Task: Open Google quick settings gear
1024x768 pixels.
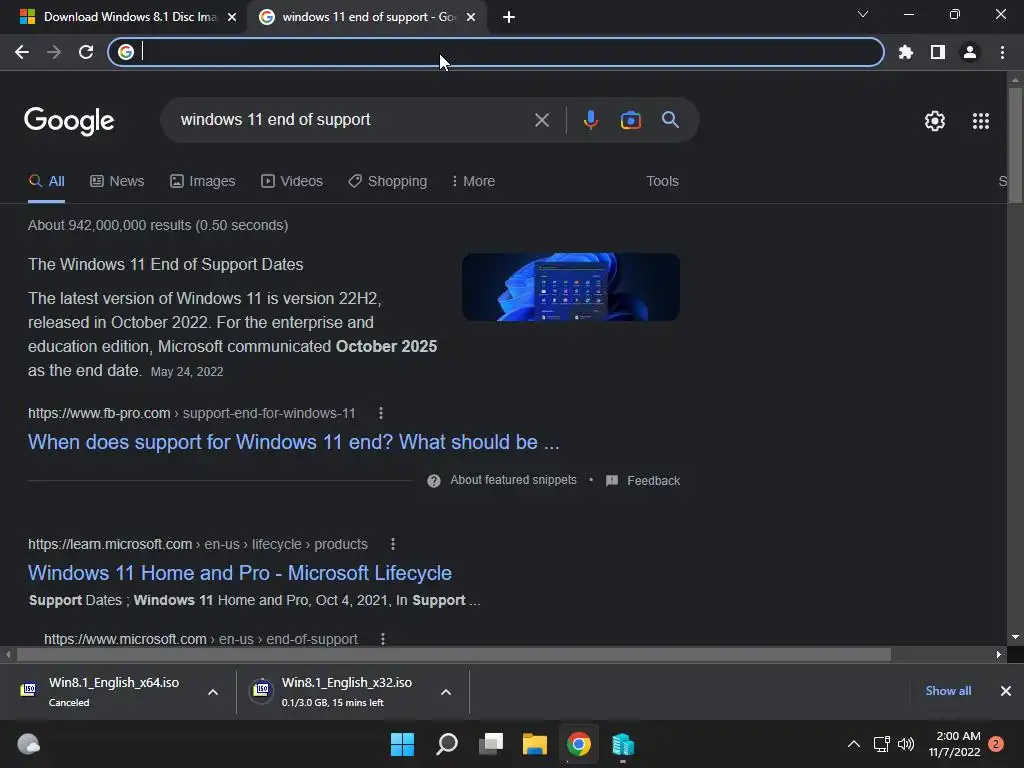Action: (935, 121)
